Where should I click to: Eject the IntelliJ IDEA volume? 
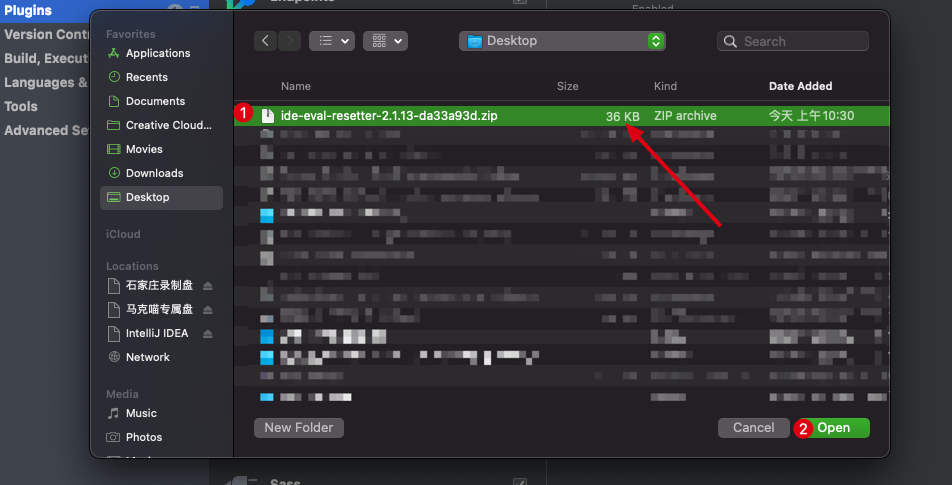click(x=208, y=334)
